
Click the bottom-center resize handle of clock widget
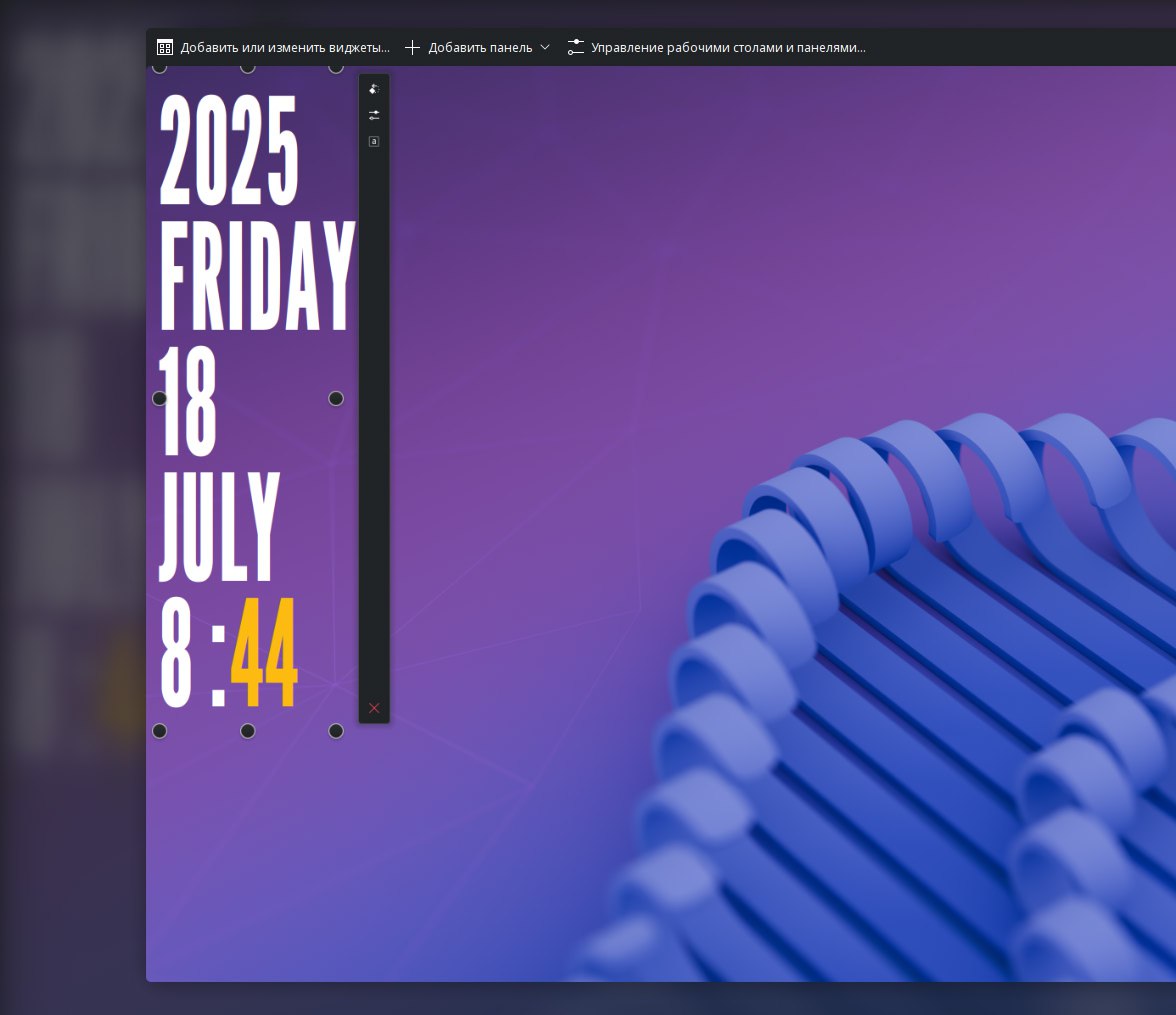248,731
